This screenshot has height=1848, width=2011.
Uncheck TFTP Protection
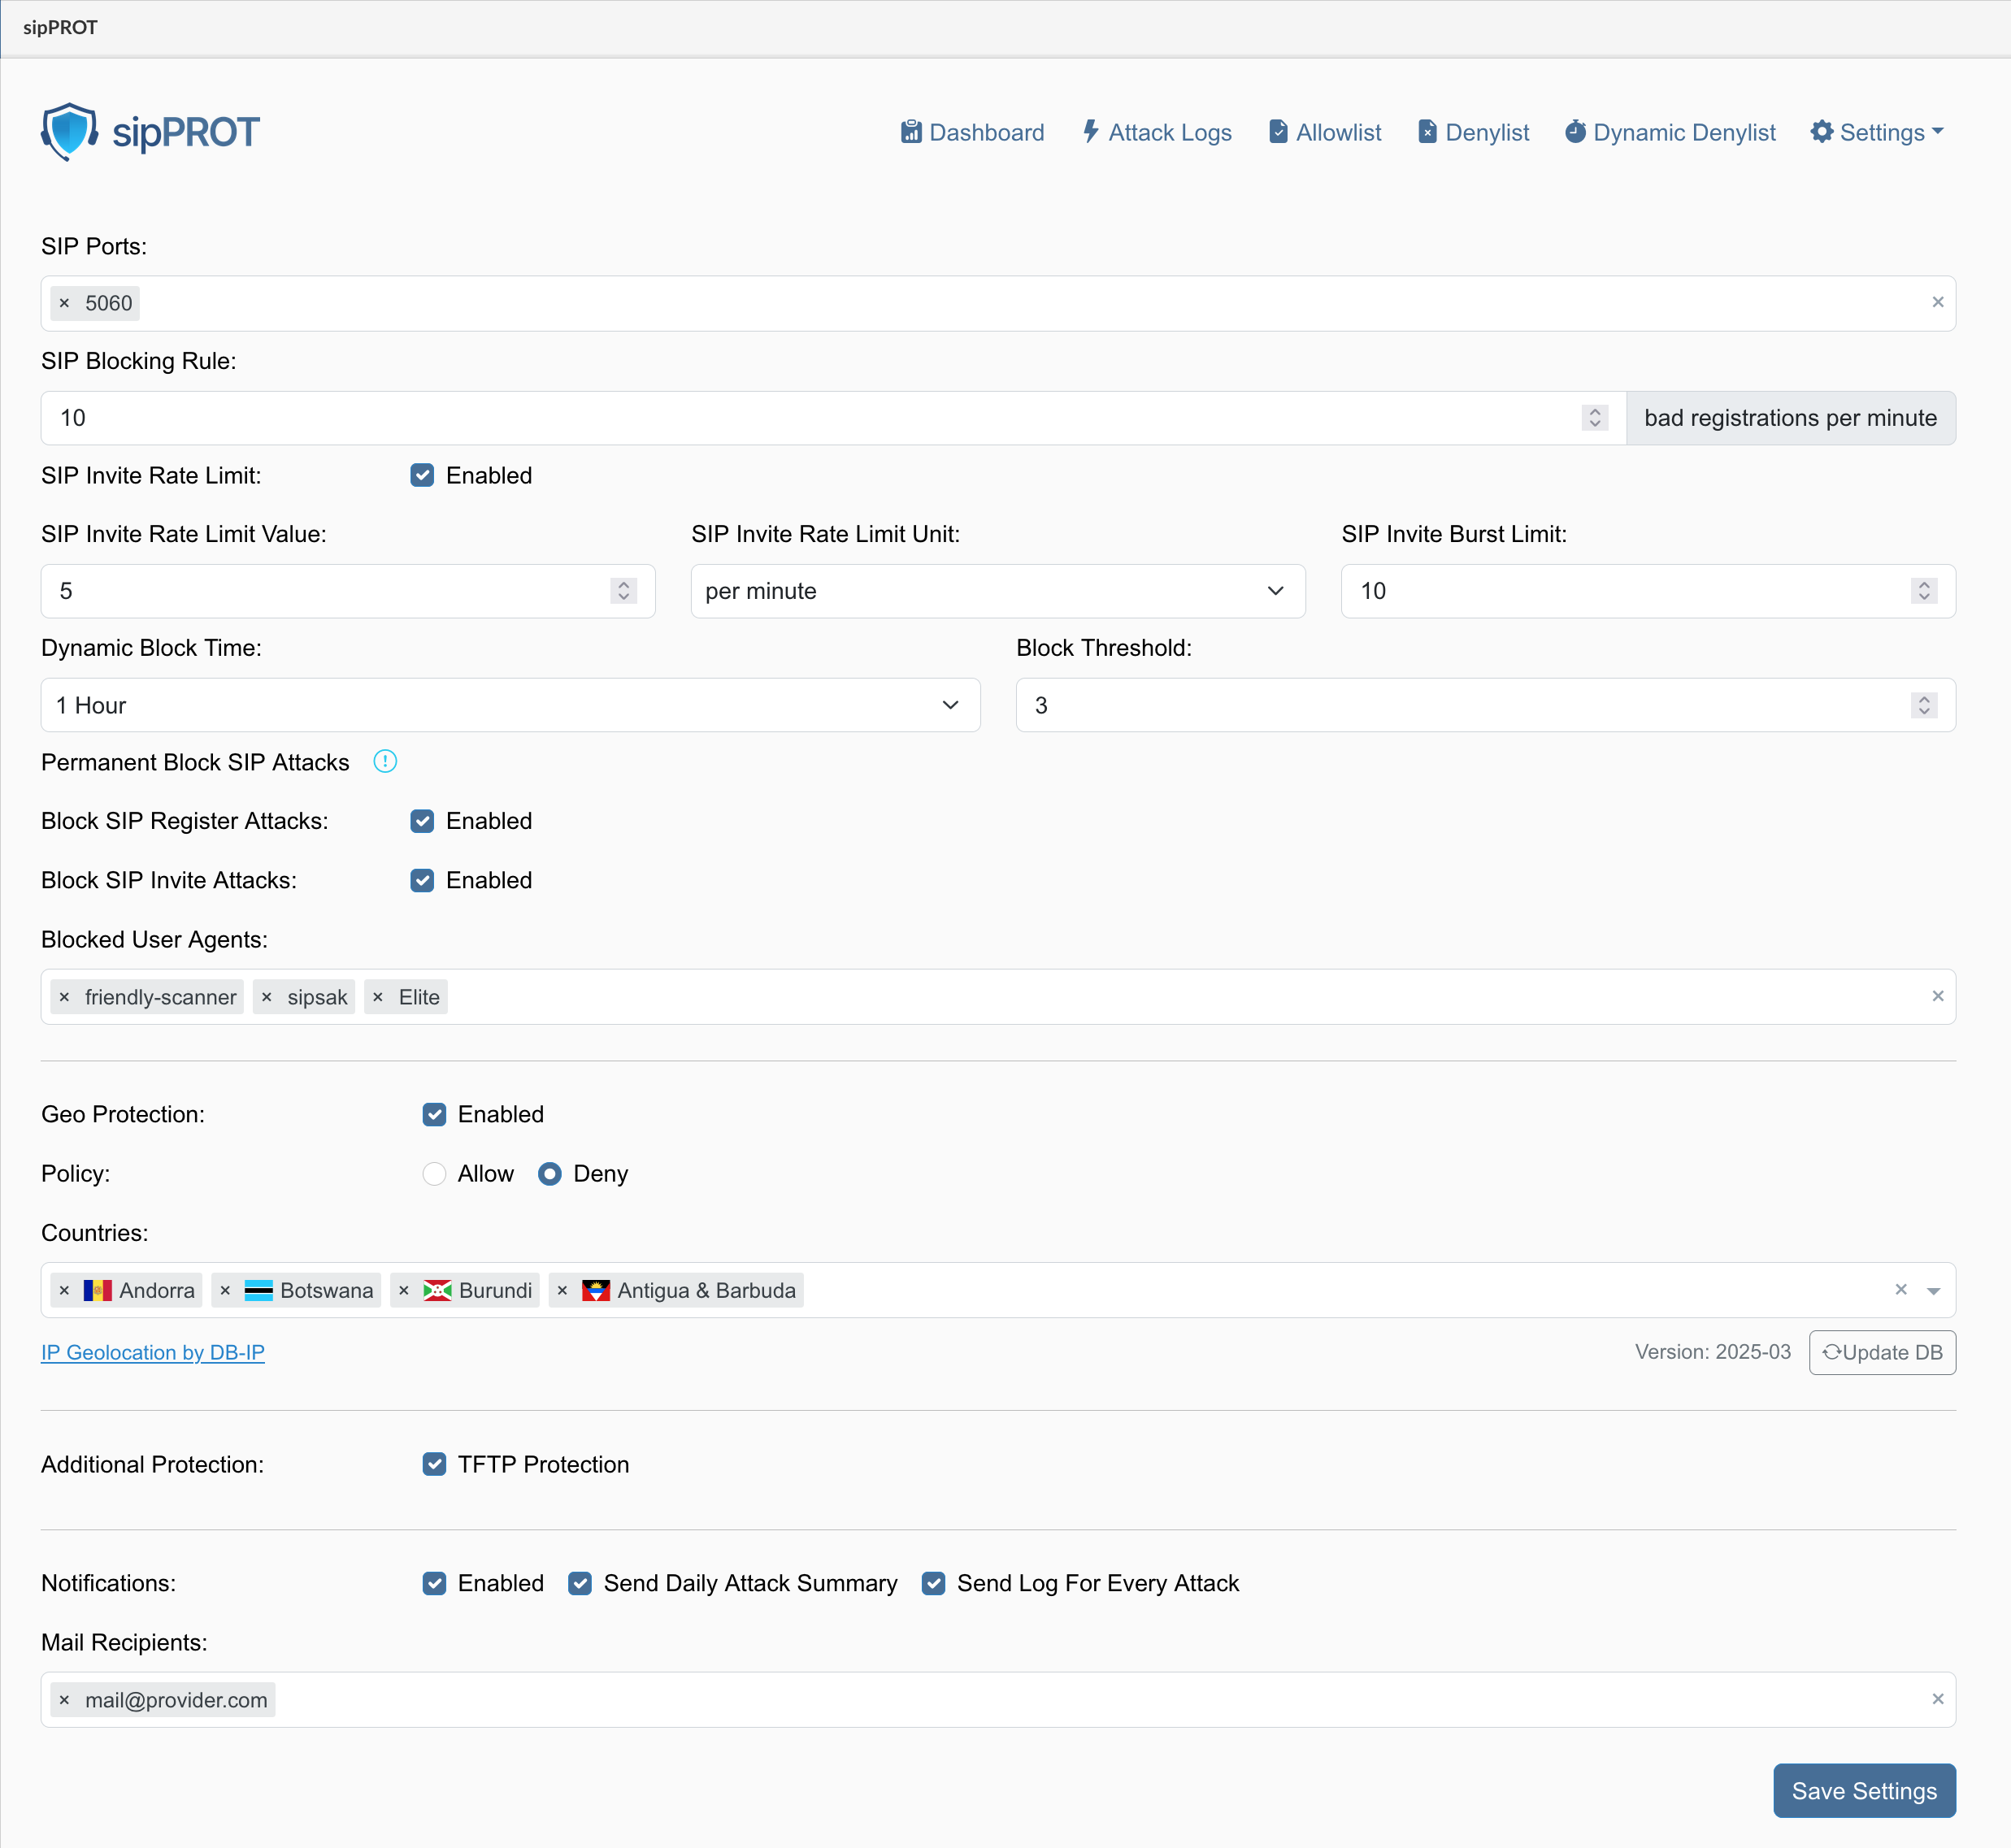pos(434,1464)
